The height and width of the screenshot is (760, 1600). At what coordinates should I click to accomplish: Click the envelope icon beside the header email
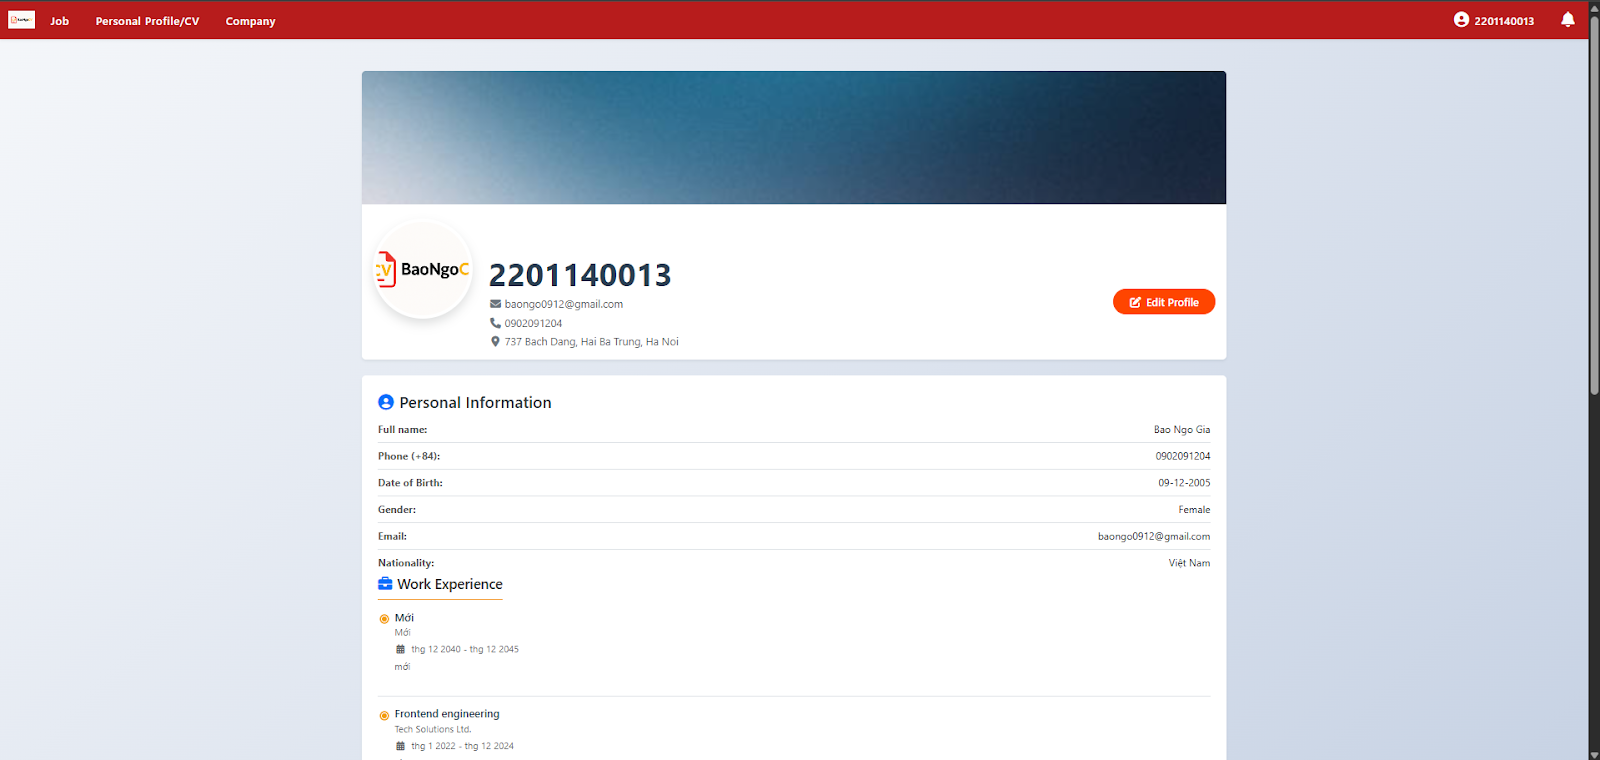pos(495,304)
